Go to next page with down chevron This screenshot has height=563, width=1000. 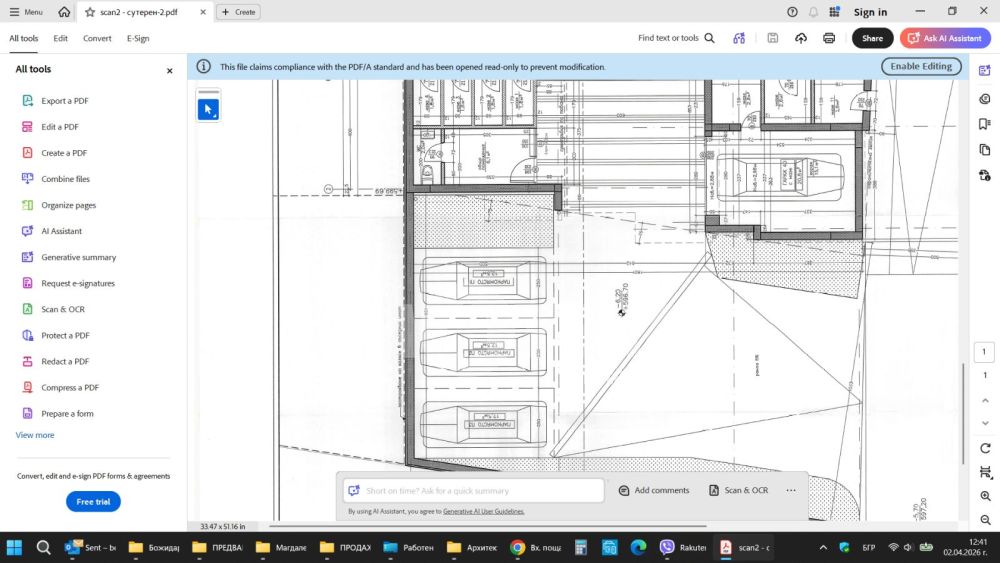[985, 422]
